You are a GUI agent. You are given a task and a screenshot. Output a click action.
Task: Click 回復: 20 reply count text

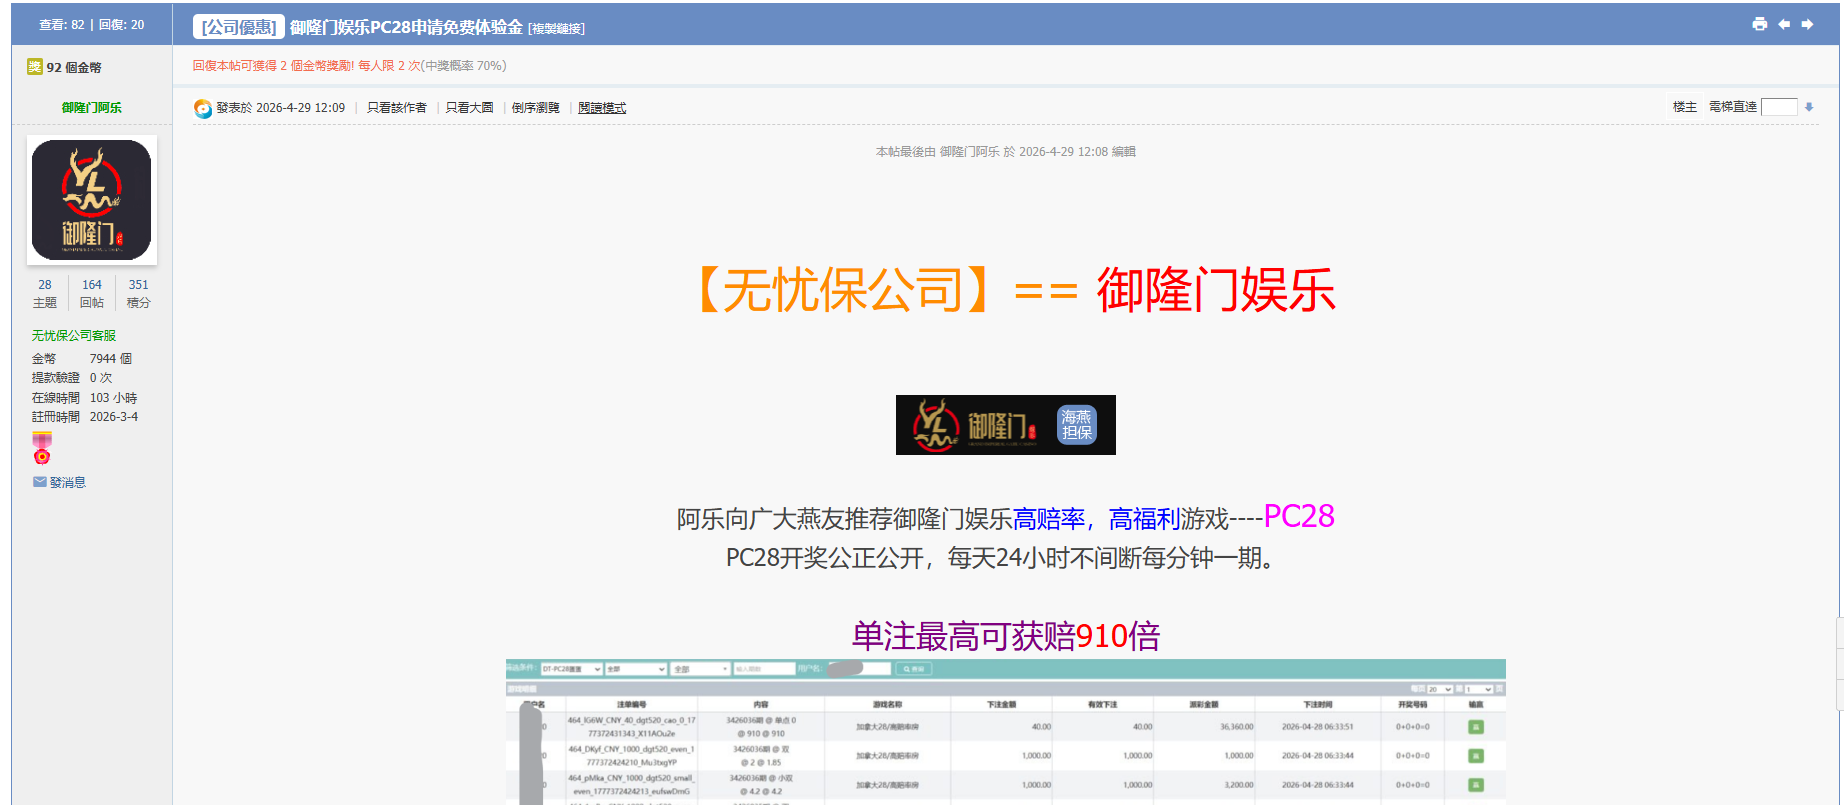tap(122, 25)
